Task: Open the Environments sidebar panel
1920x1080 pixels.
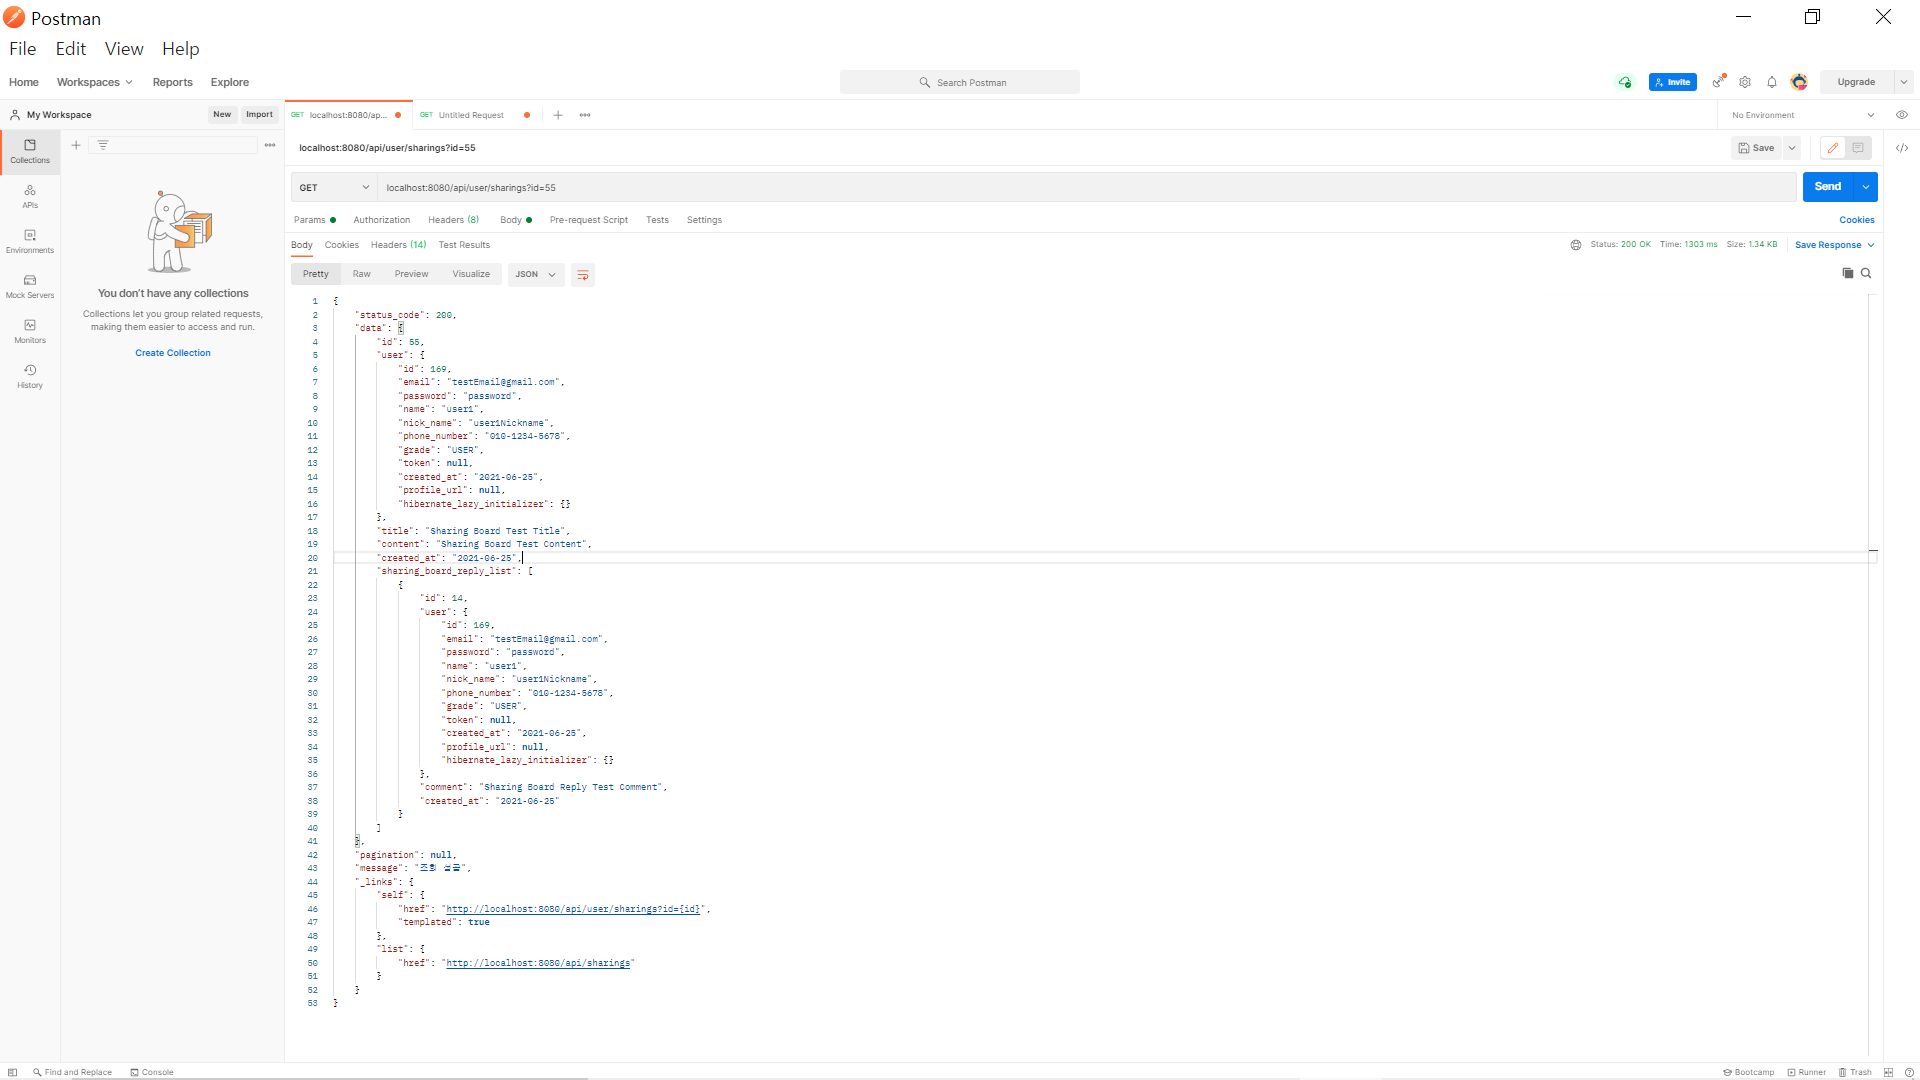Action: (29, 240)
